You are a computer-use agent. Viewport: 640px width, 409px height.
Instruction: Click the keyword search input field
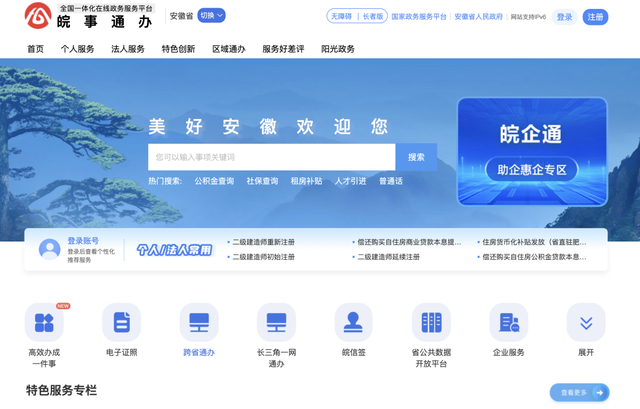click(271, 157)
